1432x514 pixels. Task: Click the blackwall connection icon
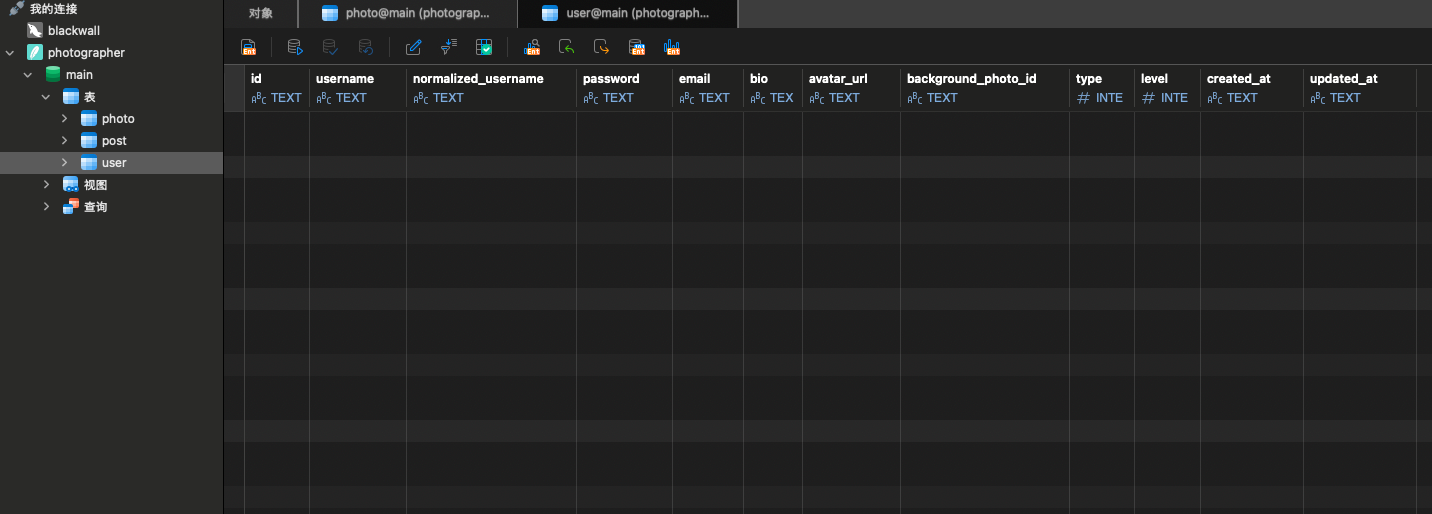35,31
